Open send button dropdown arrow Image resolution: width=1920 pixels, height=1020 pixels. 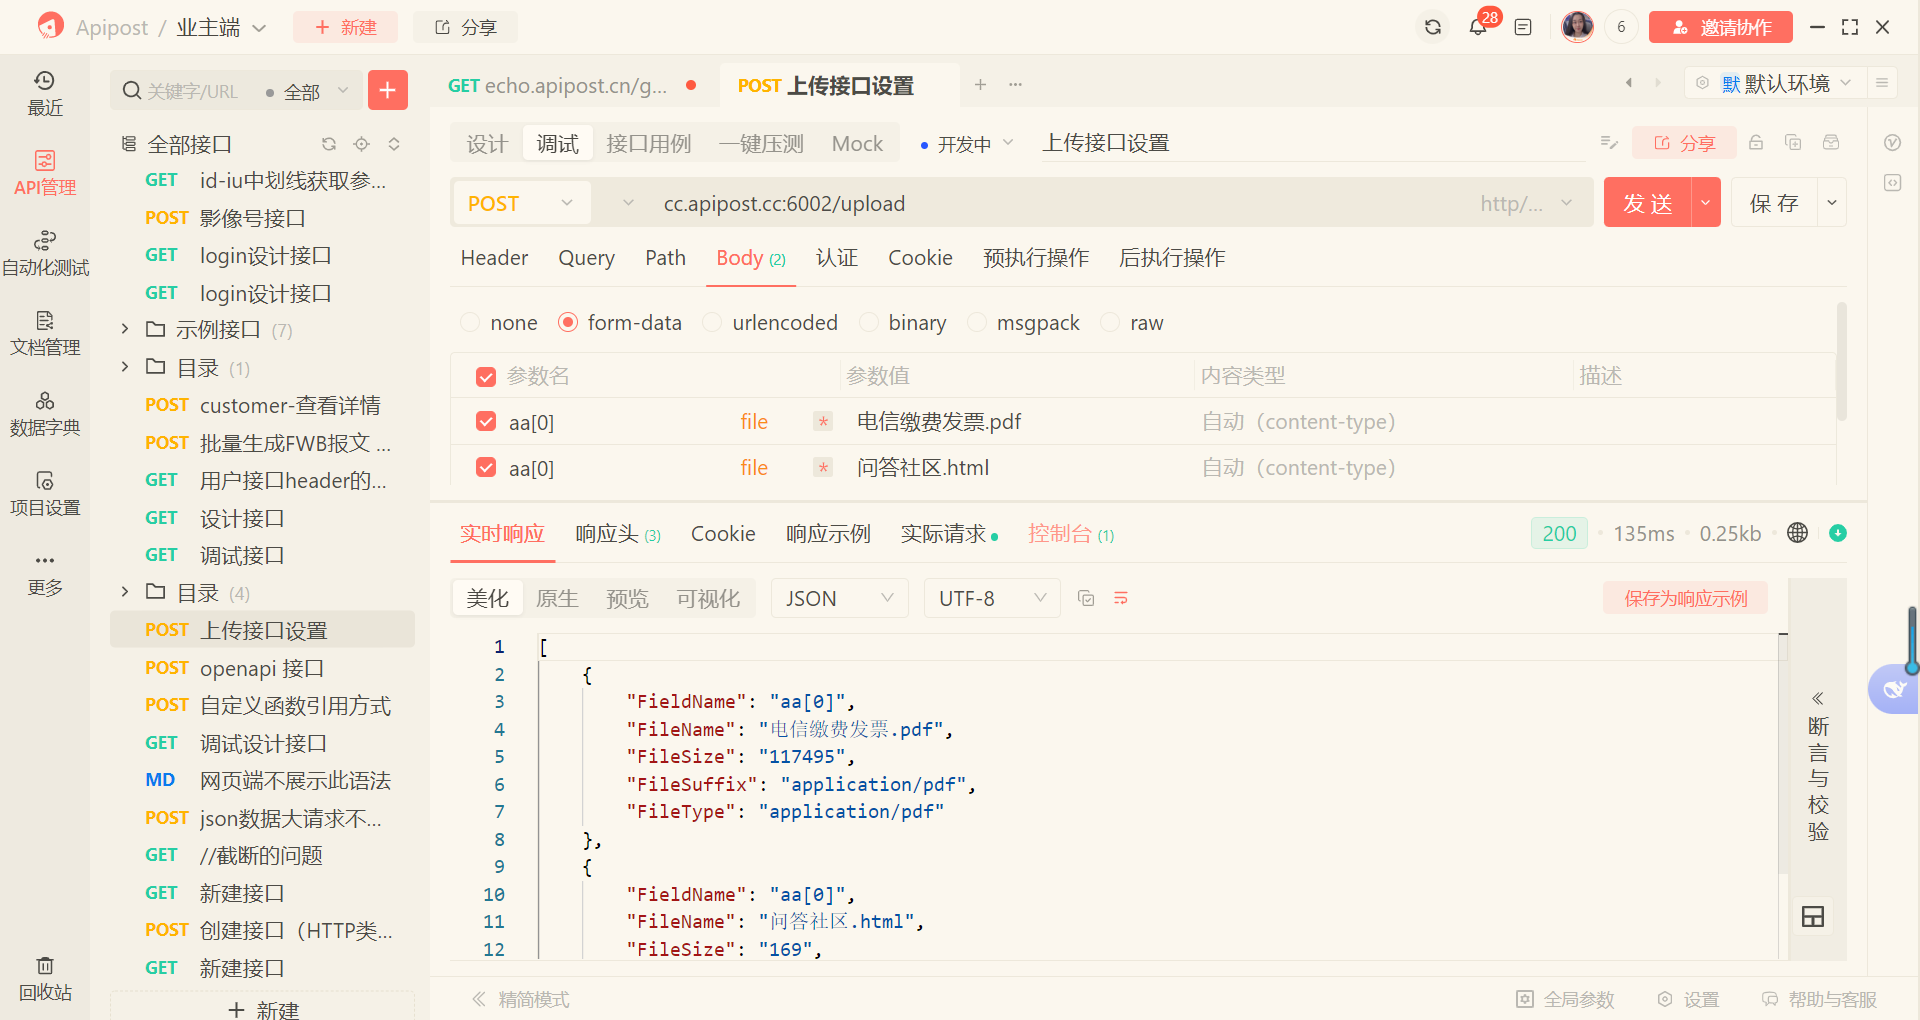1706,203
